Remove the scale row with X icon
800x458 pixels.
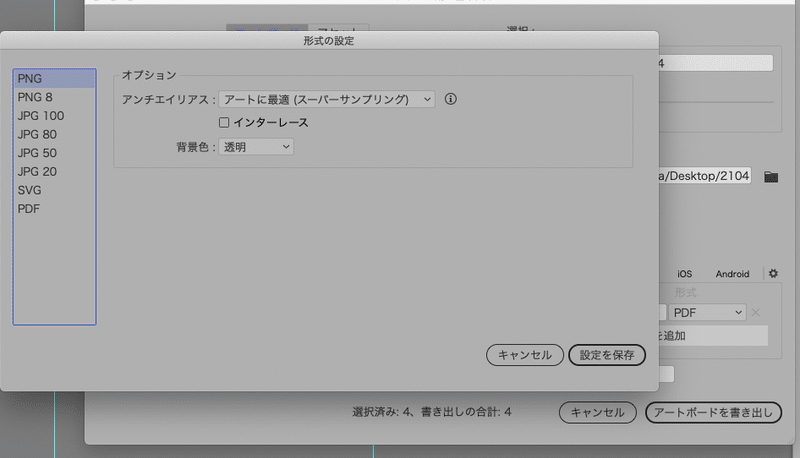[756, 312]
